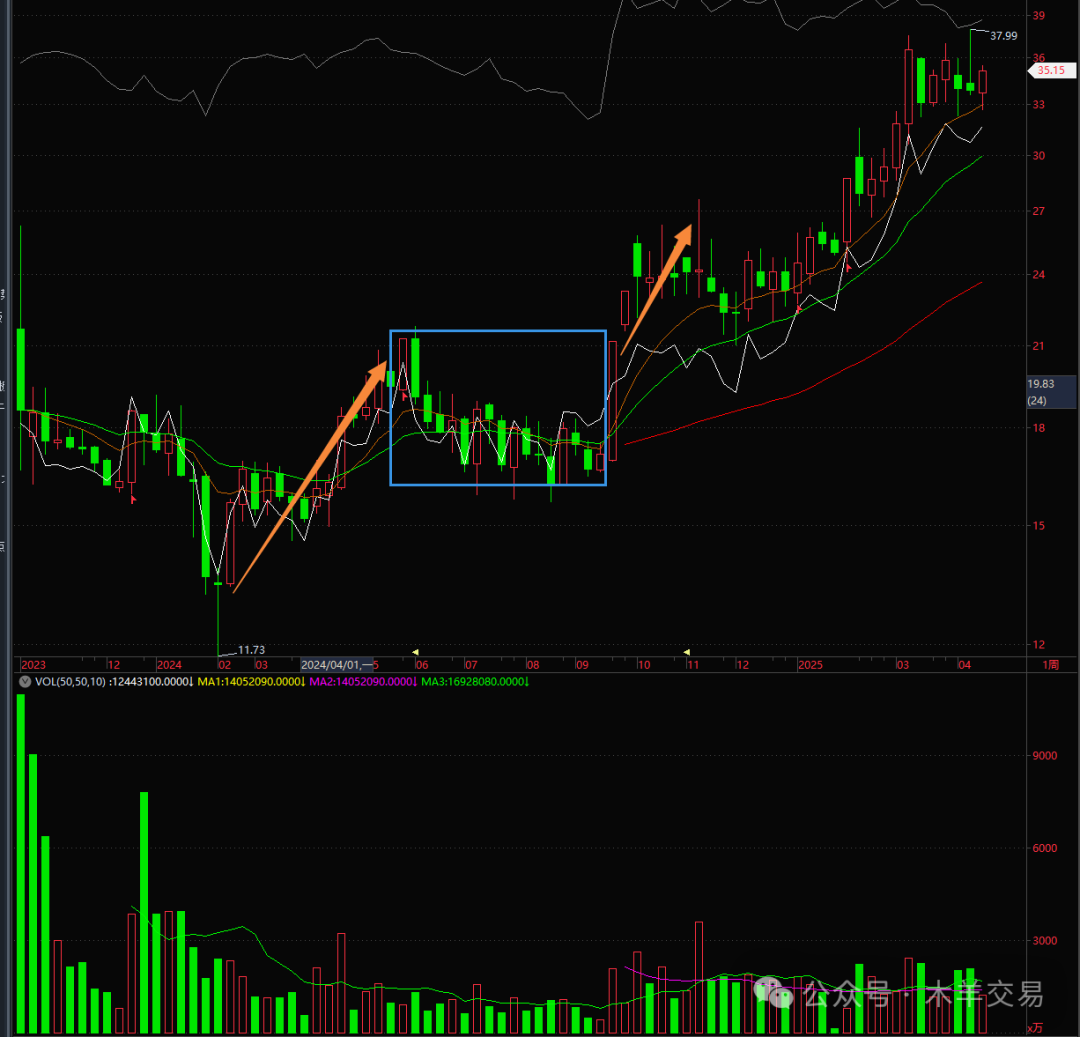Click the 2025 label on time axis

click(811, 664)
